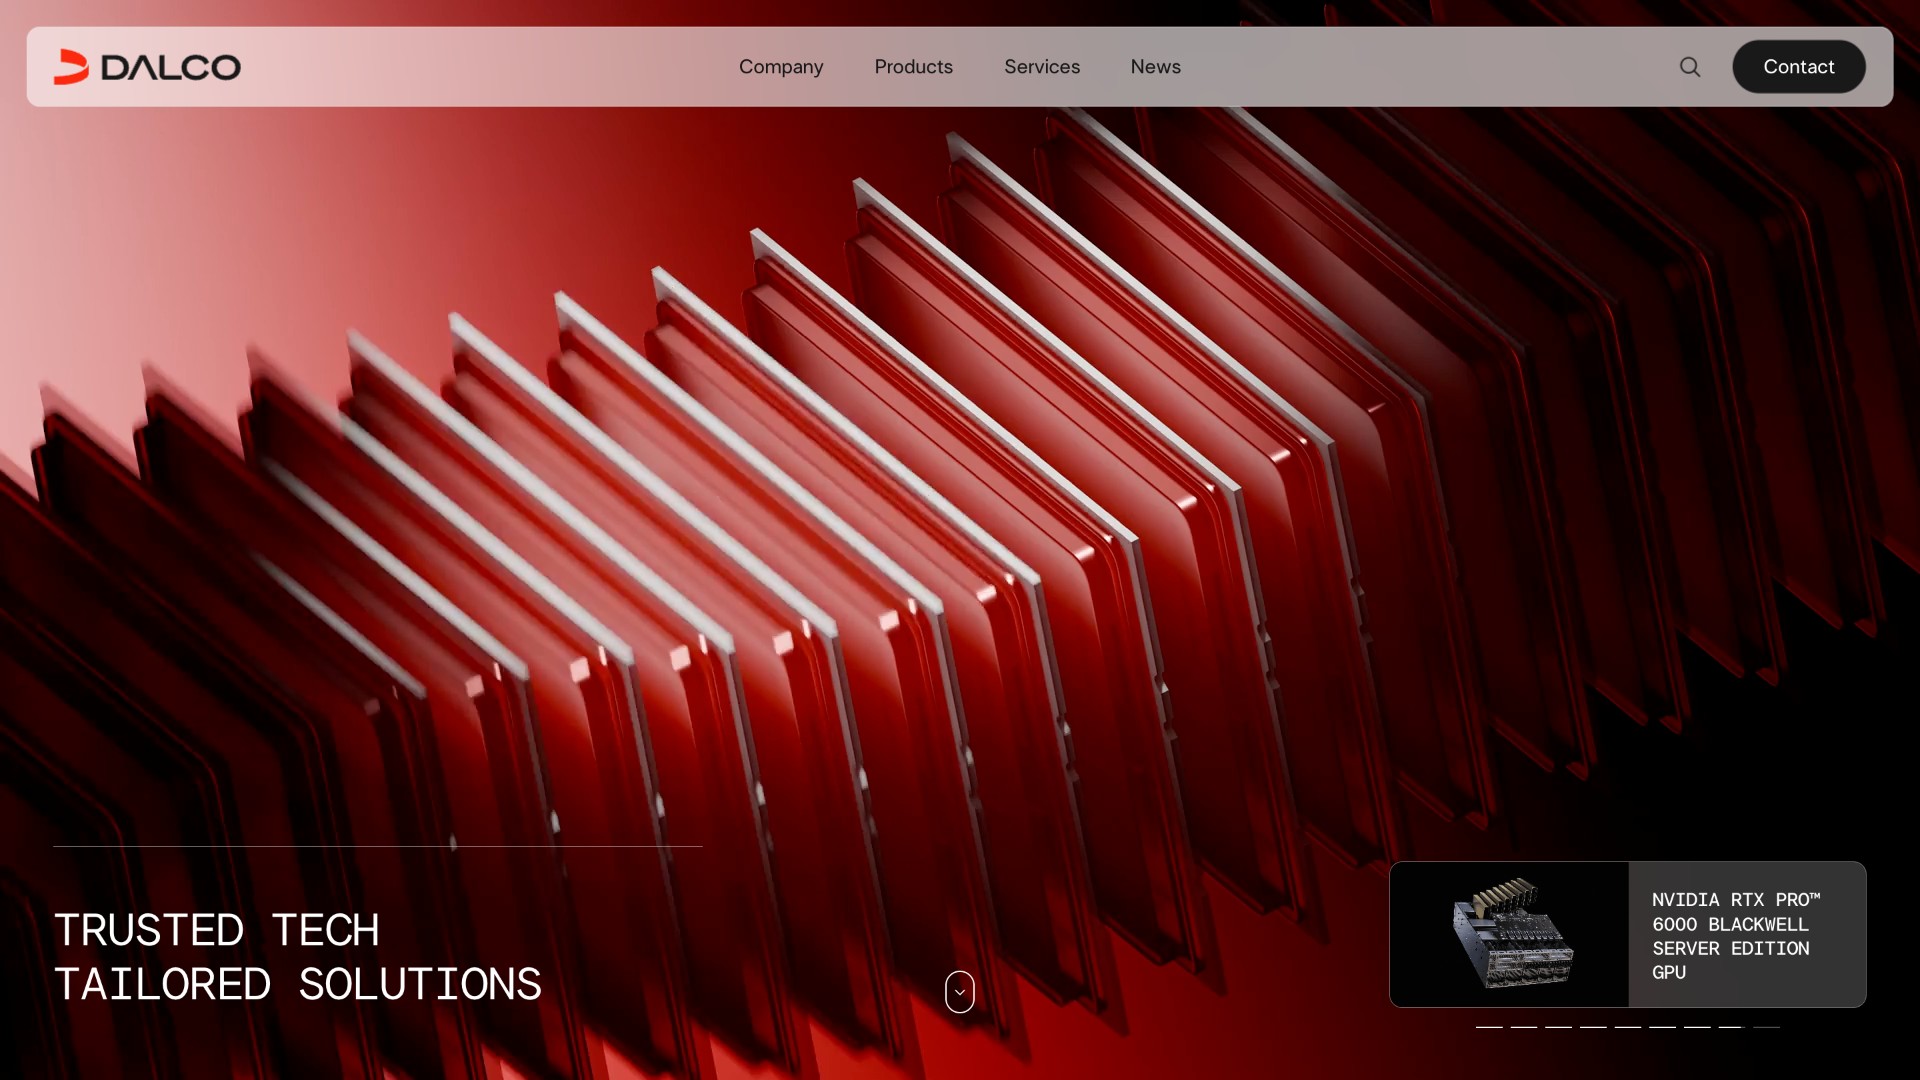
Task: Select the last dimmed carousel indicator dash
Action: tap(1766, 1027)
